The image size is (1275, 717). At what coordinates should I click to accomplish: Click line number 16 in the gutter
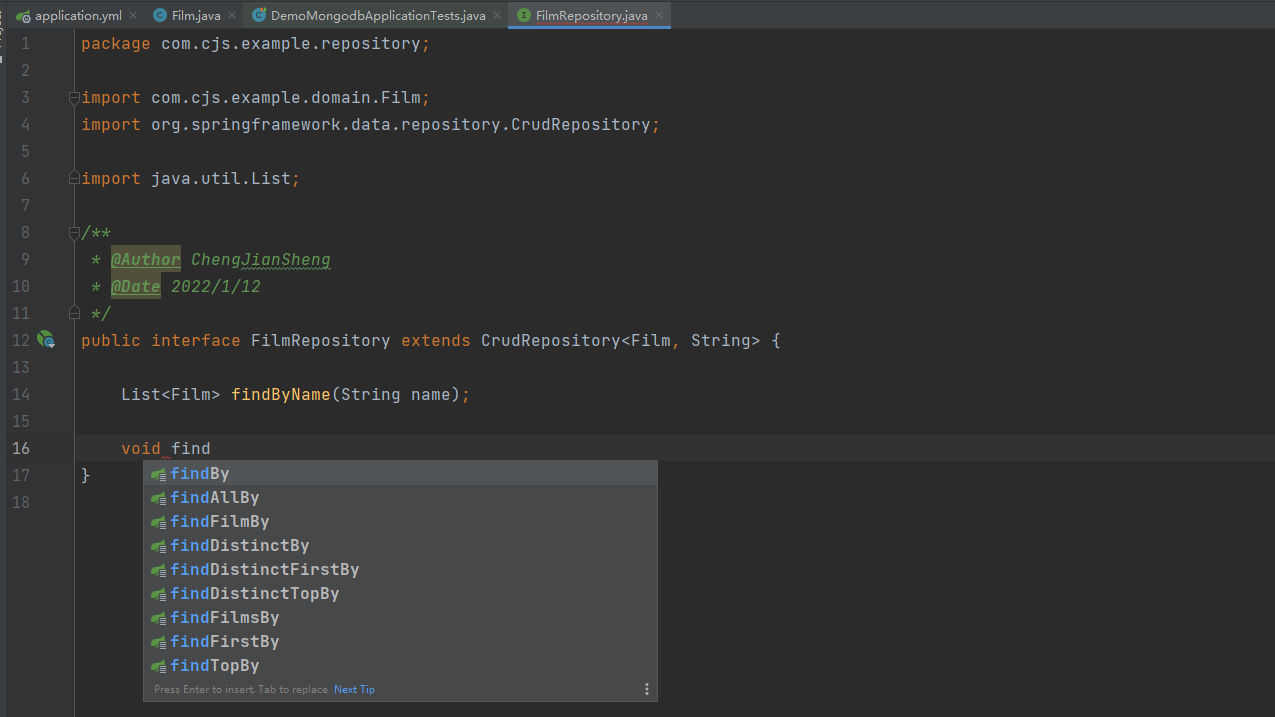pos(21,448)
